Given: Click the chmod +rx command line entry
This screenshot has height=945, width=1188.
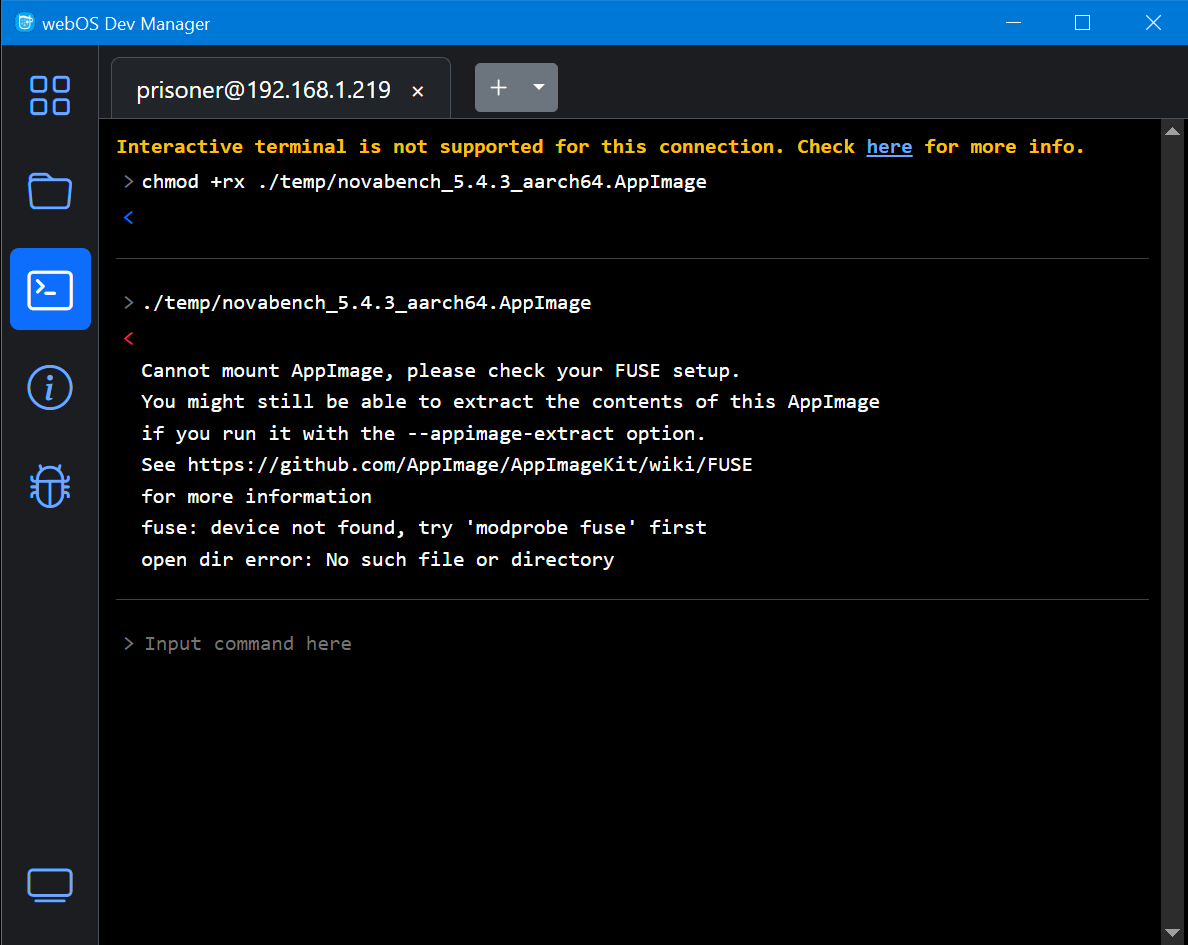Looking at the screenshot, I should coord(424,182).
